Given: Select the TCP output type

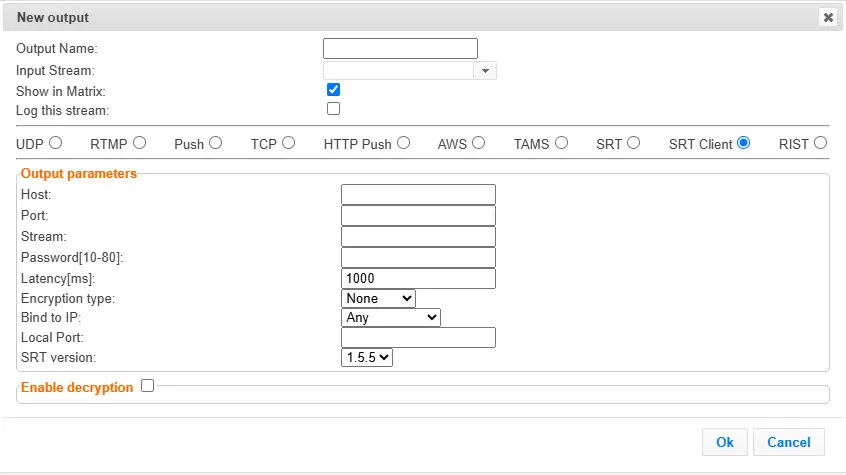Looking at the screenshot, I should point(289,143).
